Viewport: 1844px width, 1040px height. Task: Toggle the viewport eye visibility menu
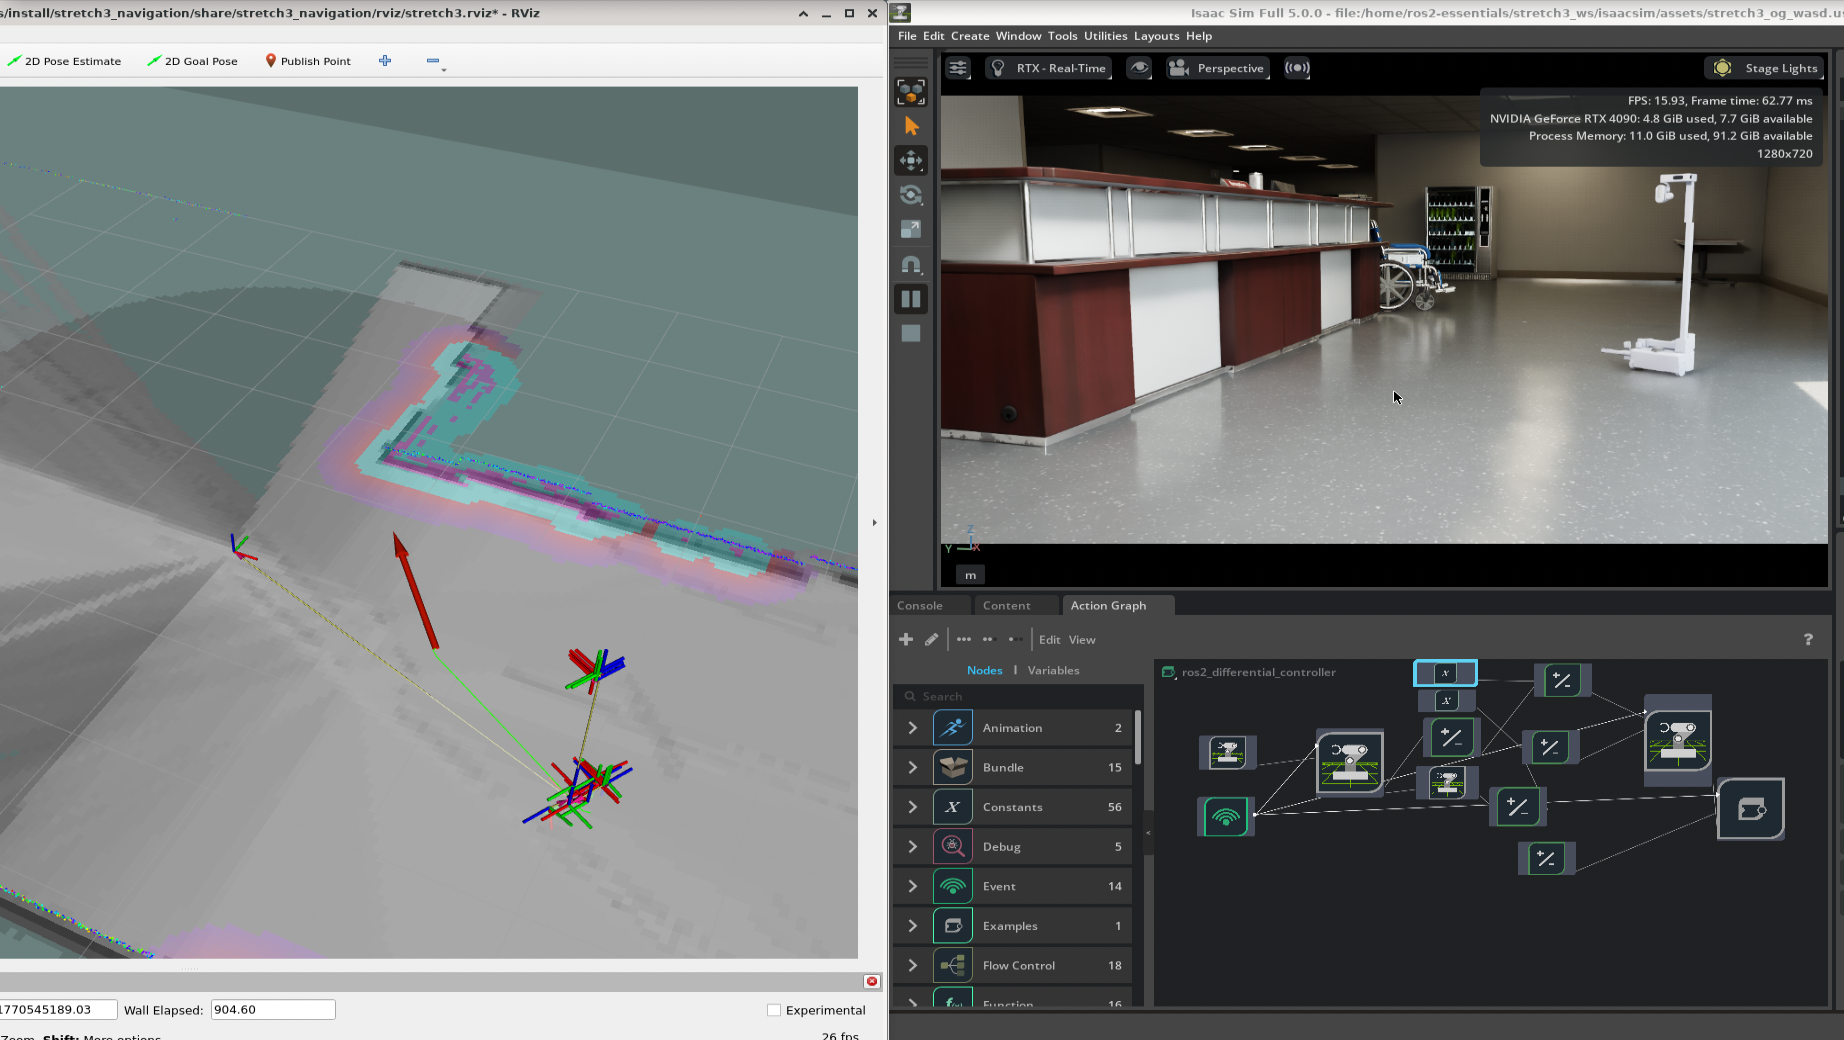tap(1138, 68)
